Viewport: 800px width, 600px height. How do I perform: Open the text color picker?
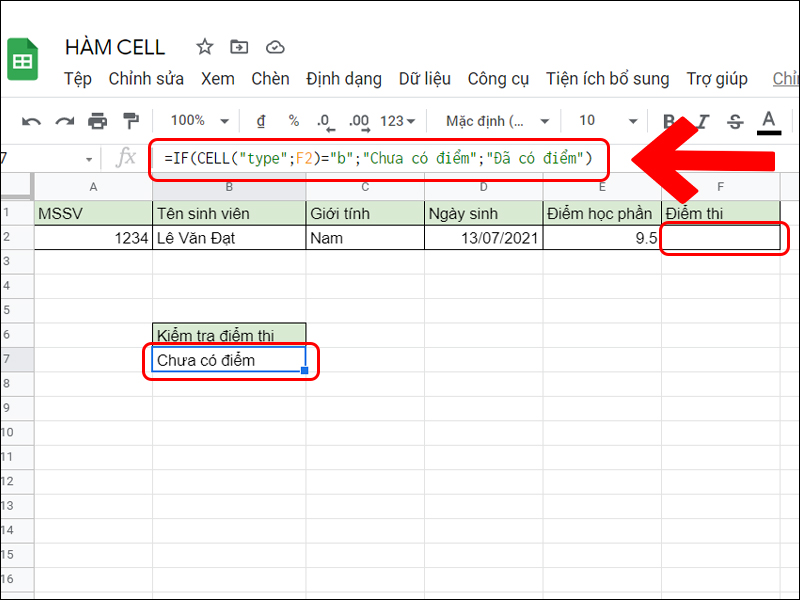tap(768, 120)
